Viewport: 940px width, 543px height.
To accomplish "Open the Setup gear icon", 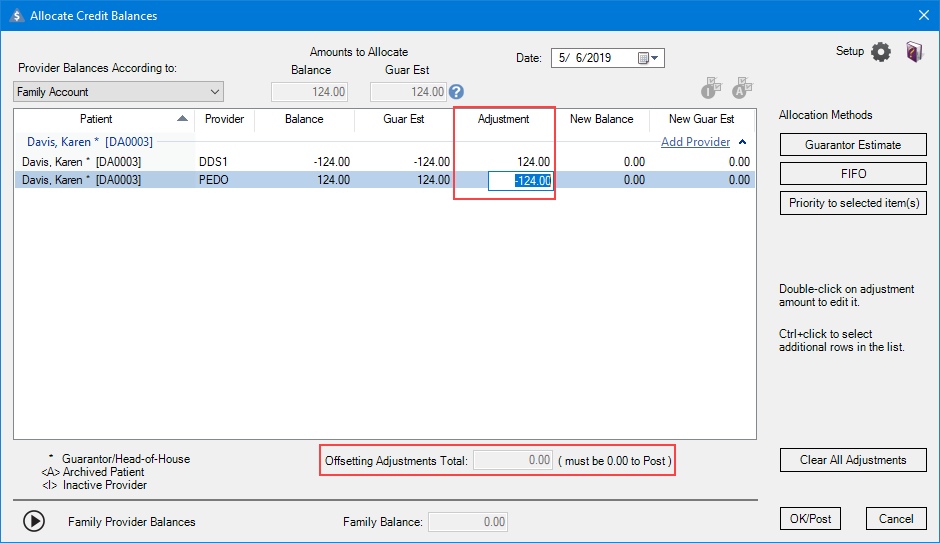I will click(x=880, y=52).
